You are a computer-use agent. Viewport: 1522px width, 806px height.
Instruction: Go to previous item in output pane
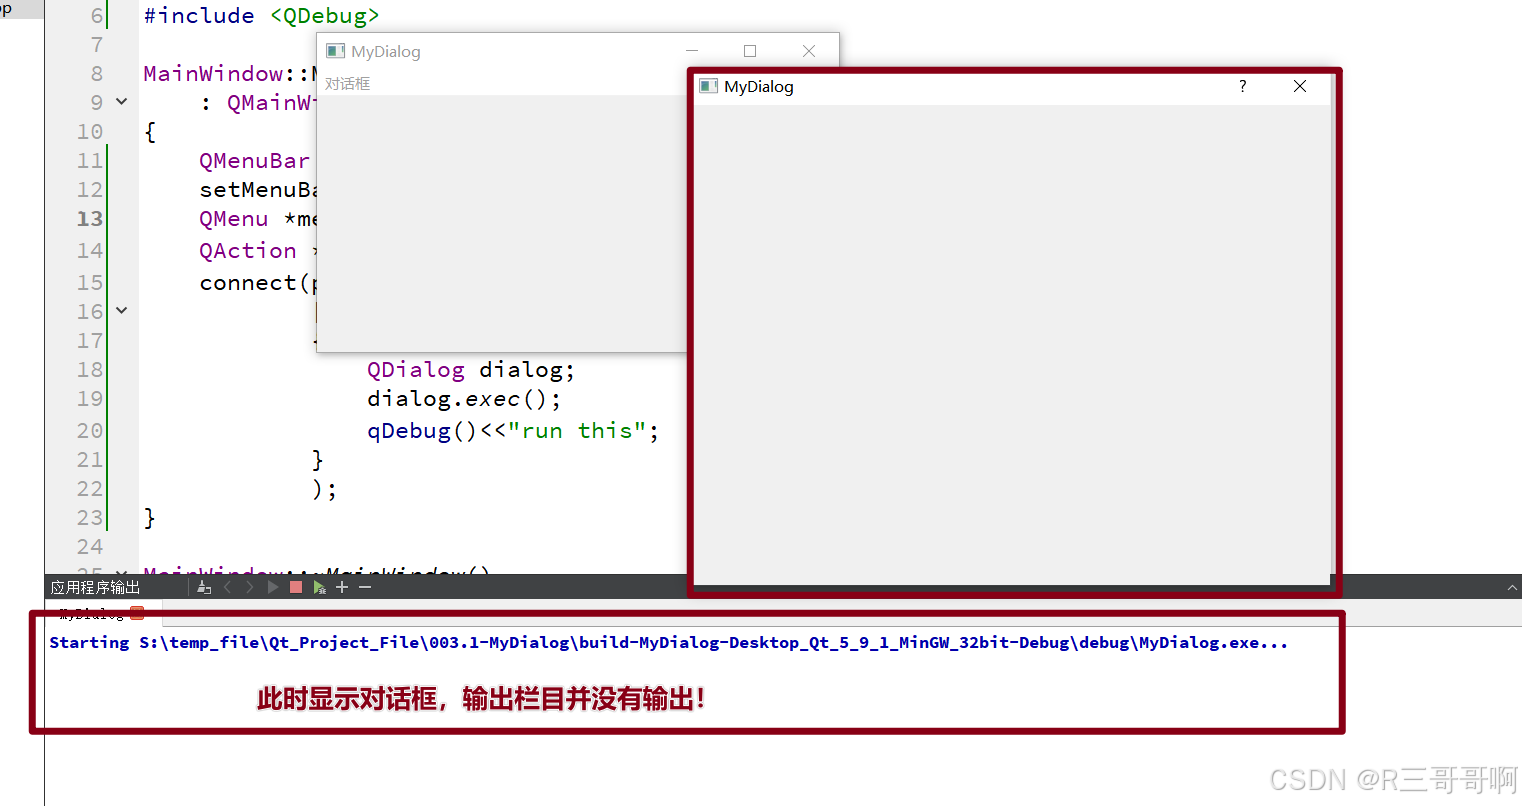[x=227, y=587]
